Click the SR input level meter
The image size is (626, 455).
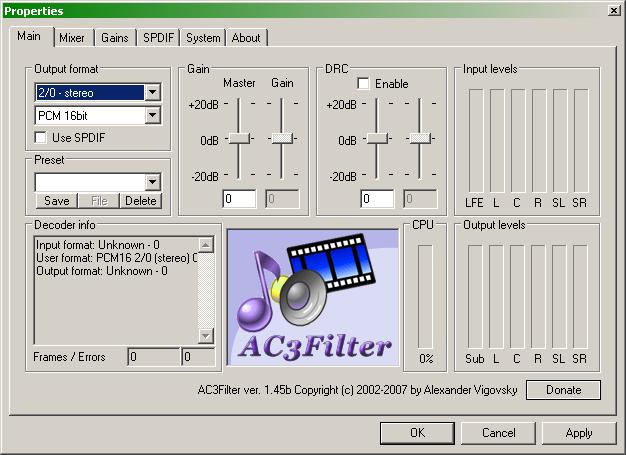coord(581,141)
